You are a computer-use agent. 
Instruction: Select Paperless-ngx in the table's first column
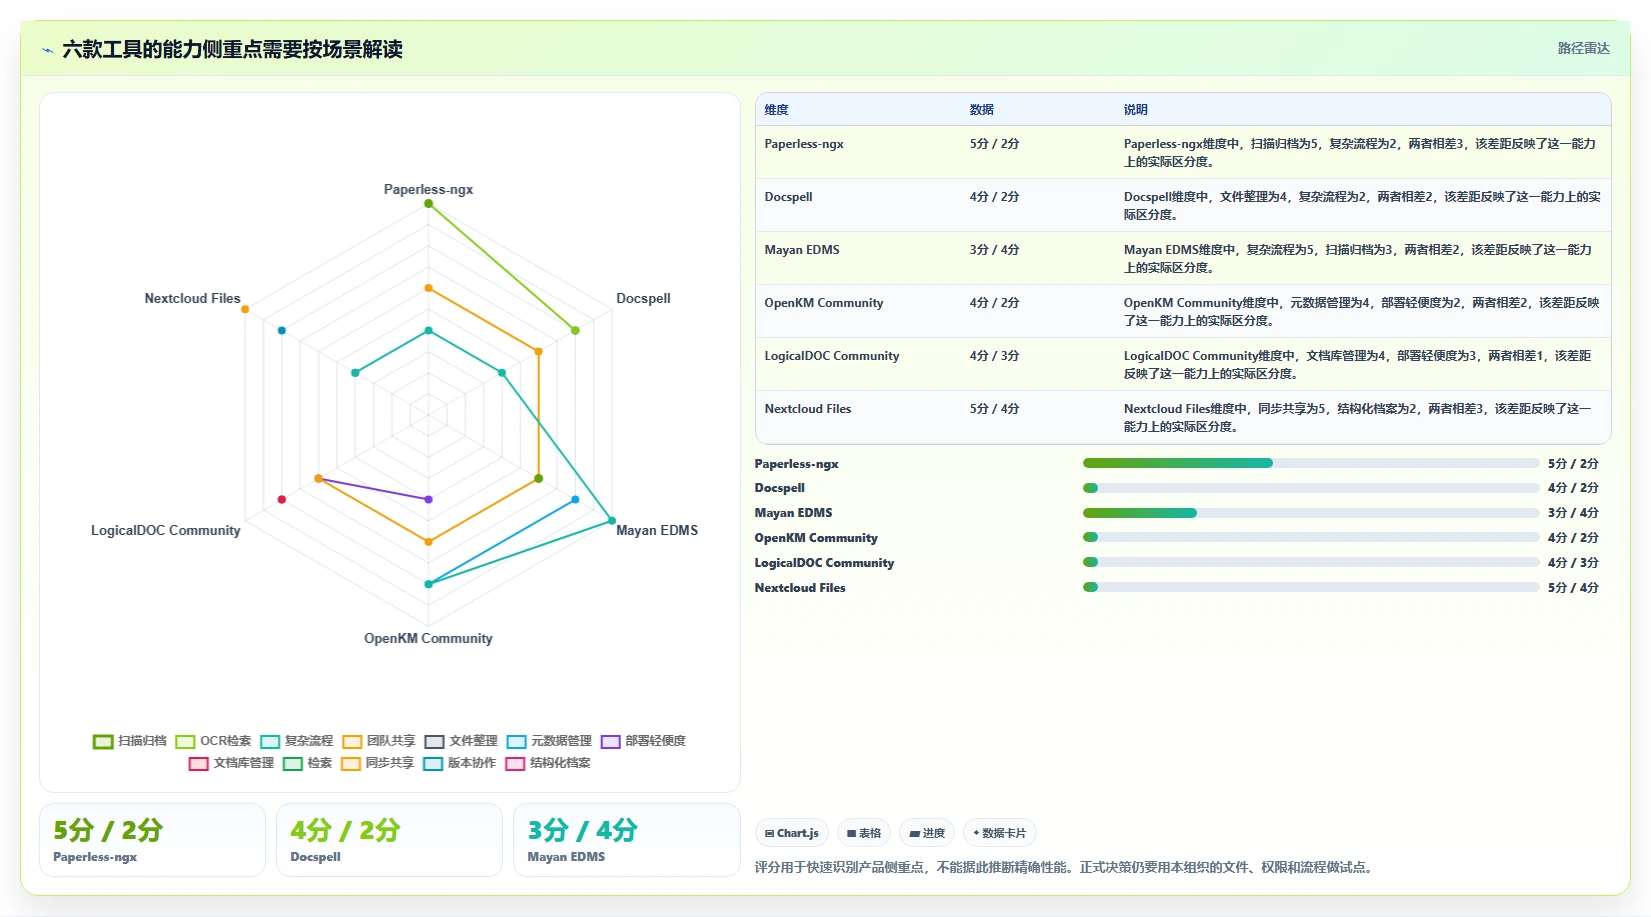tap(804, 144)
